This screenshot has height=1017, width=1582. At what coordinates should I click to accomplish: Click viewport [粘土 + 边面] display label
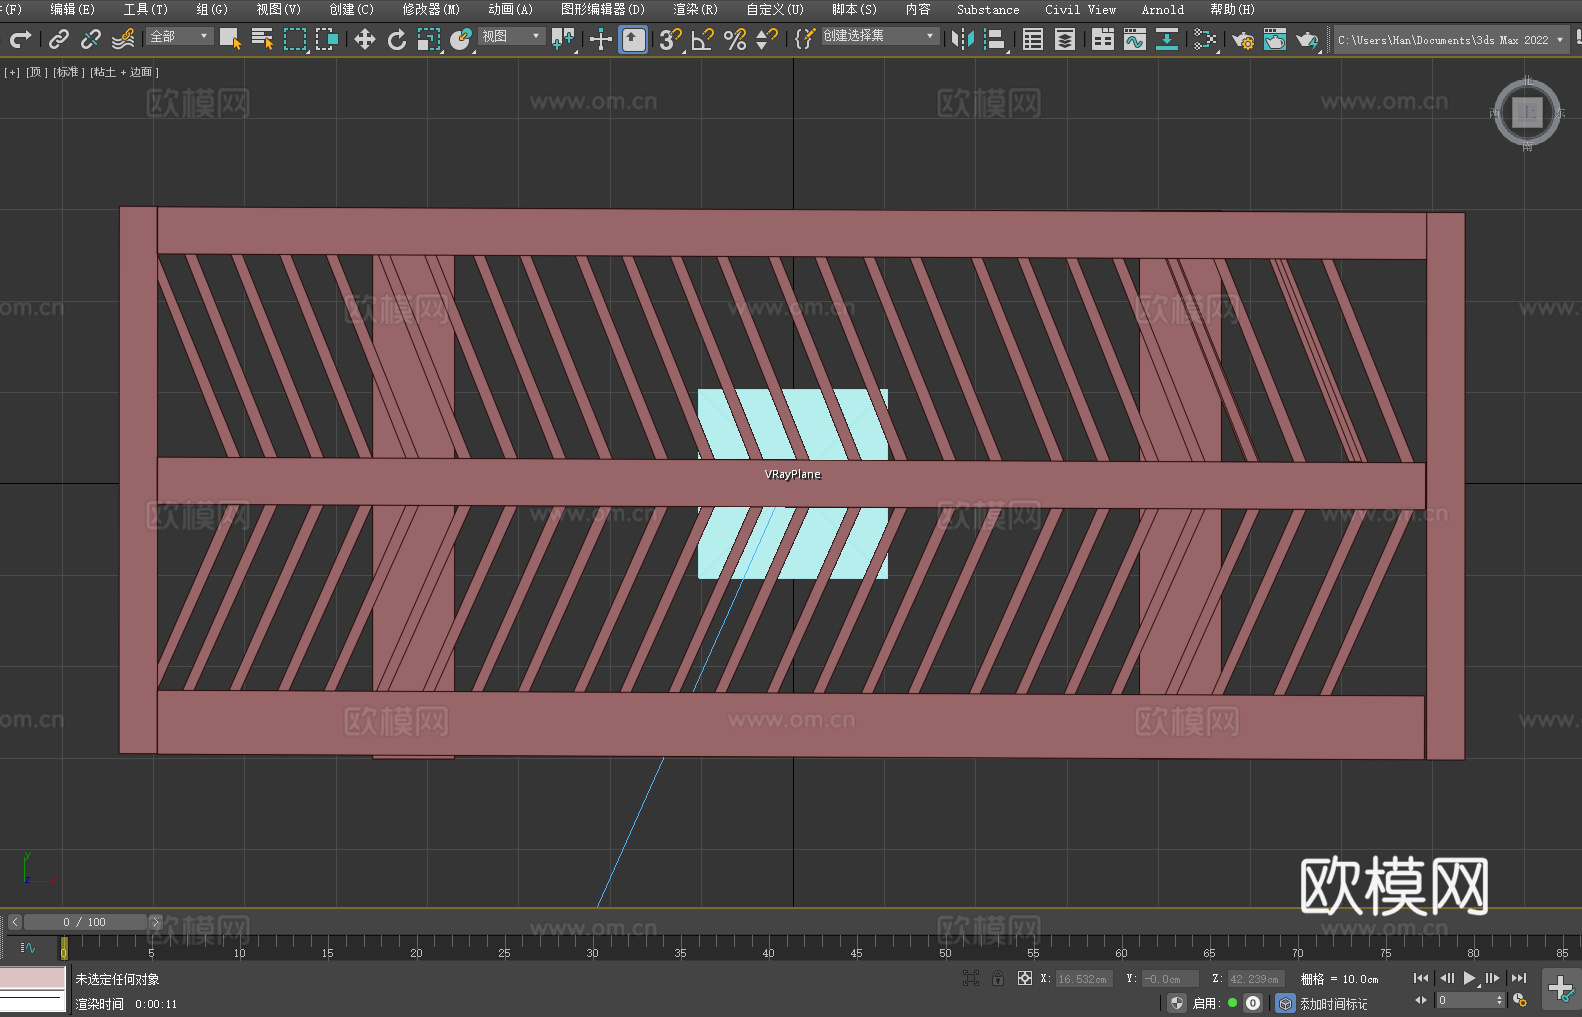[x=124, y=72]
